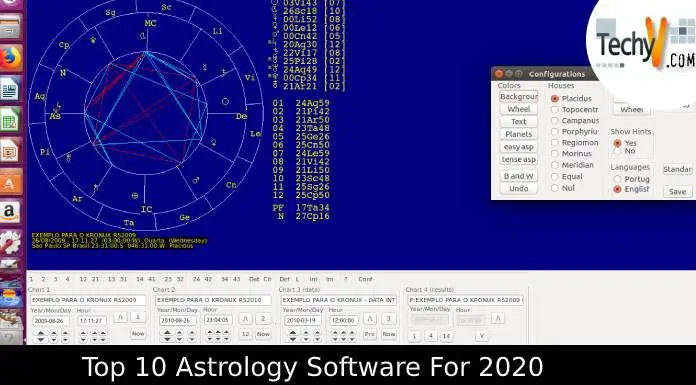Click the 14 button in Chart 4

pyautogui.click(x=446, y=336)
